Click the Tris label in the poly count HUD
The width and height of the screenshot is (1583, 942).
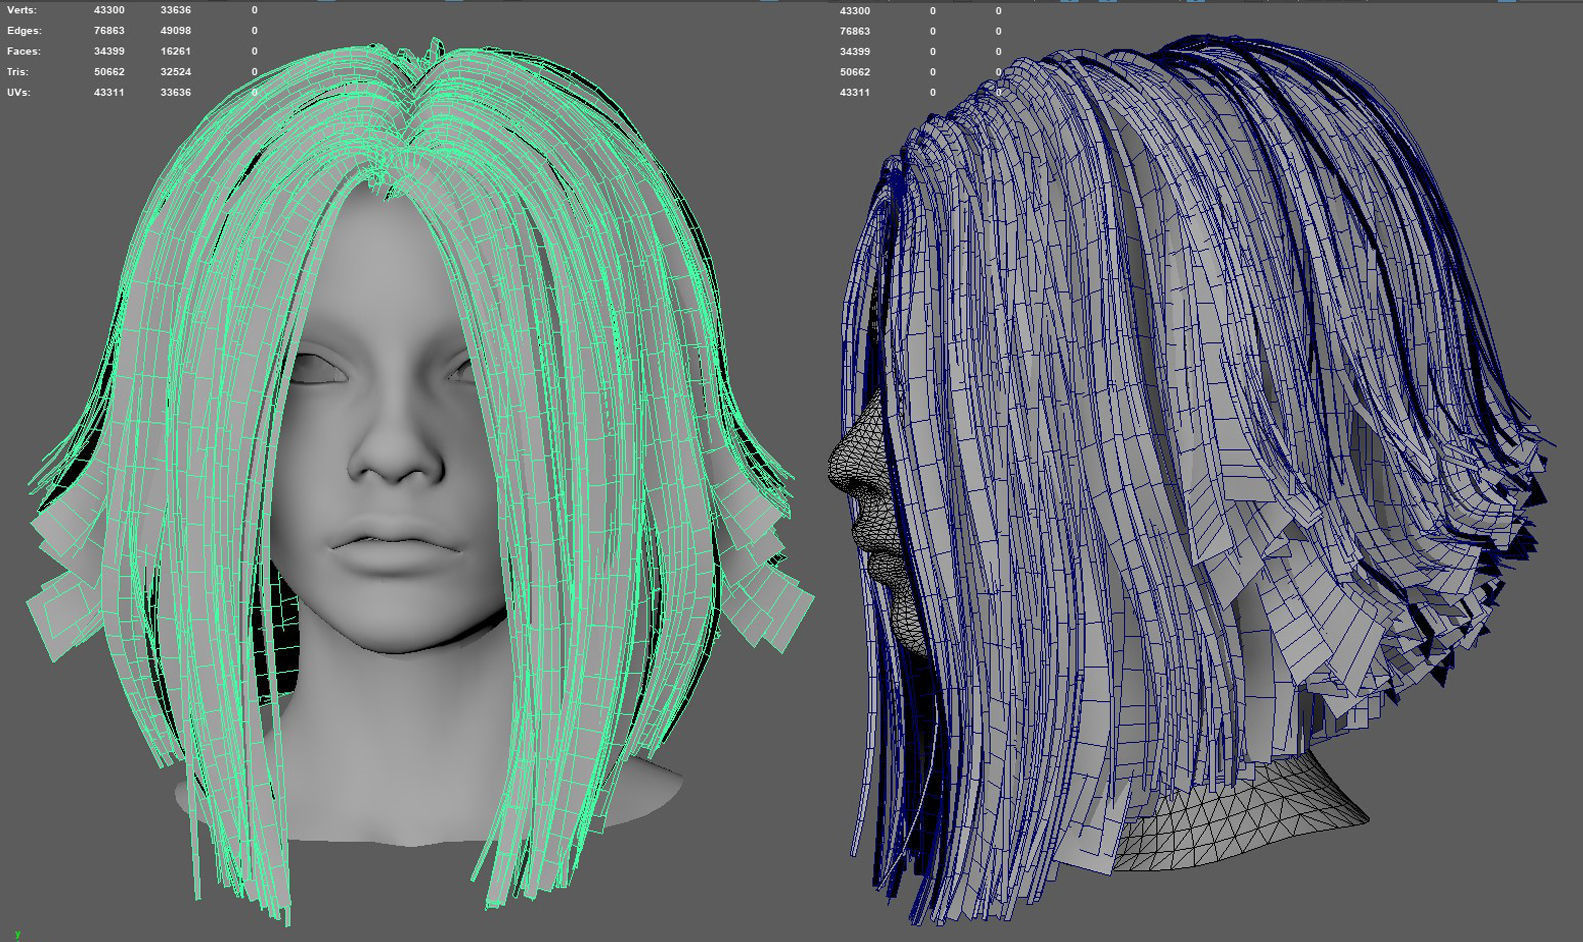click(x=18, y=72)
